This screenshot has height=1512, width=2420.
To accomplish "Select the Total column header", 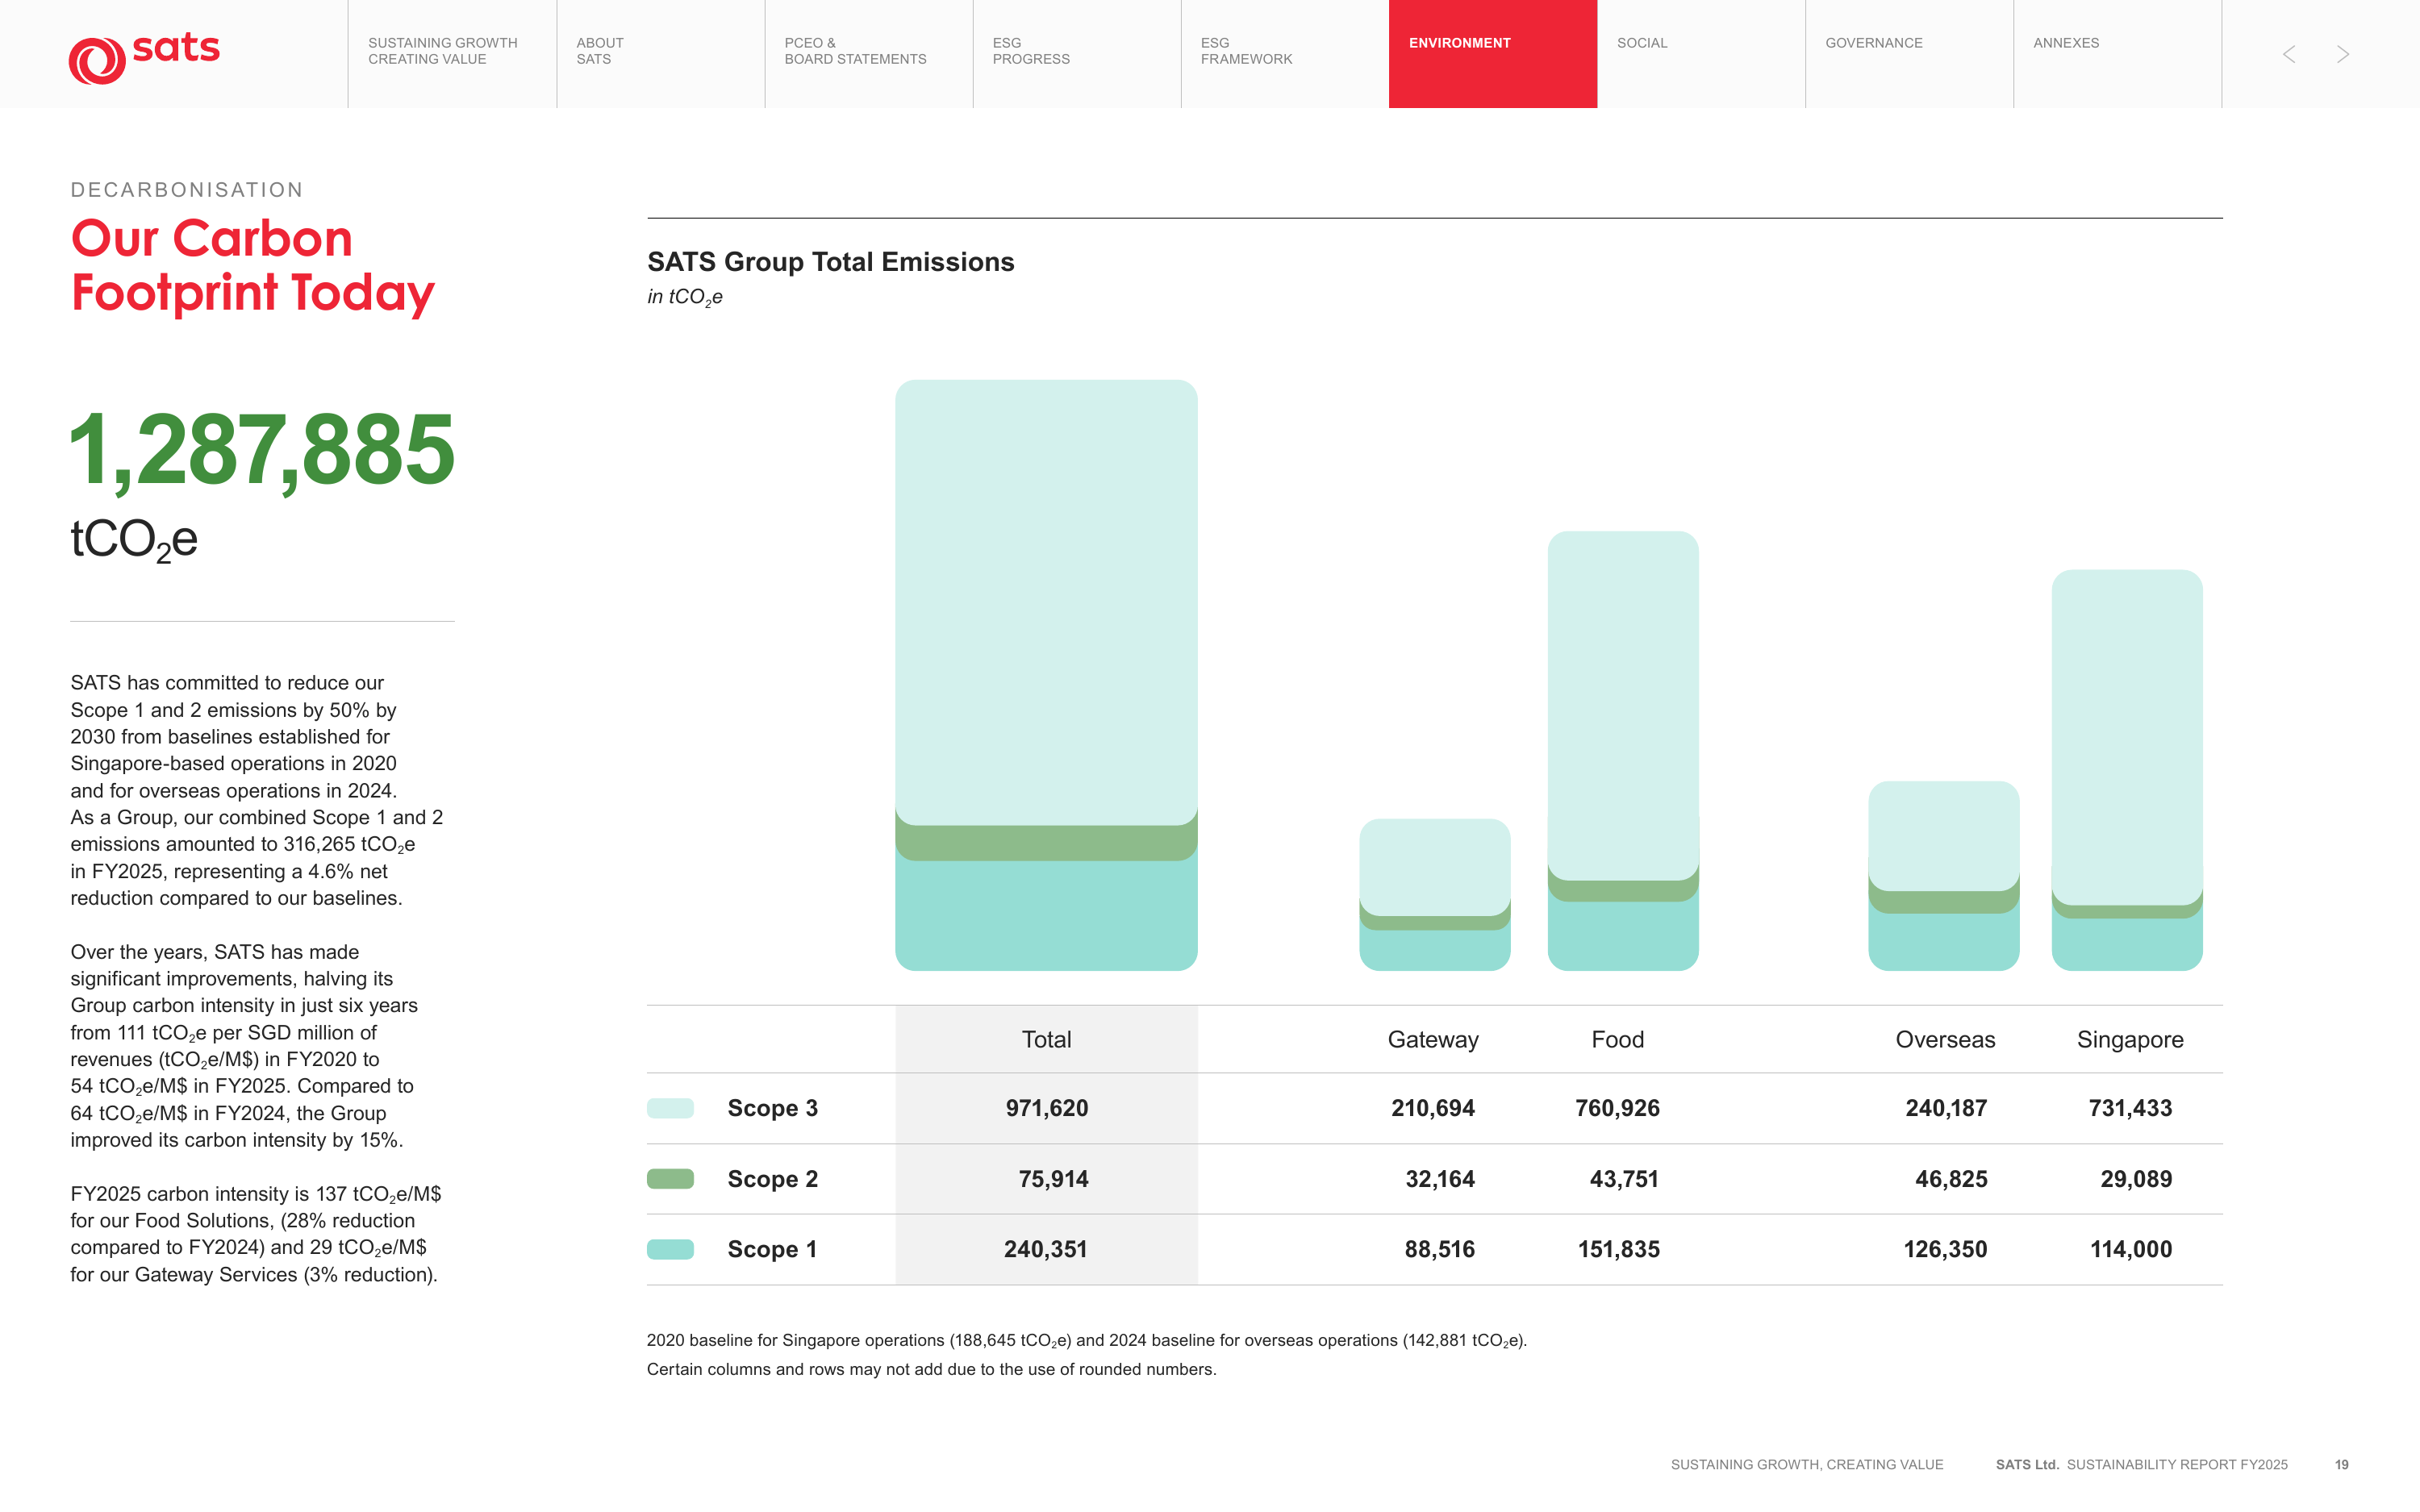I will [x=1046, y=1040].
